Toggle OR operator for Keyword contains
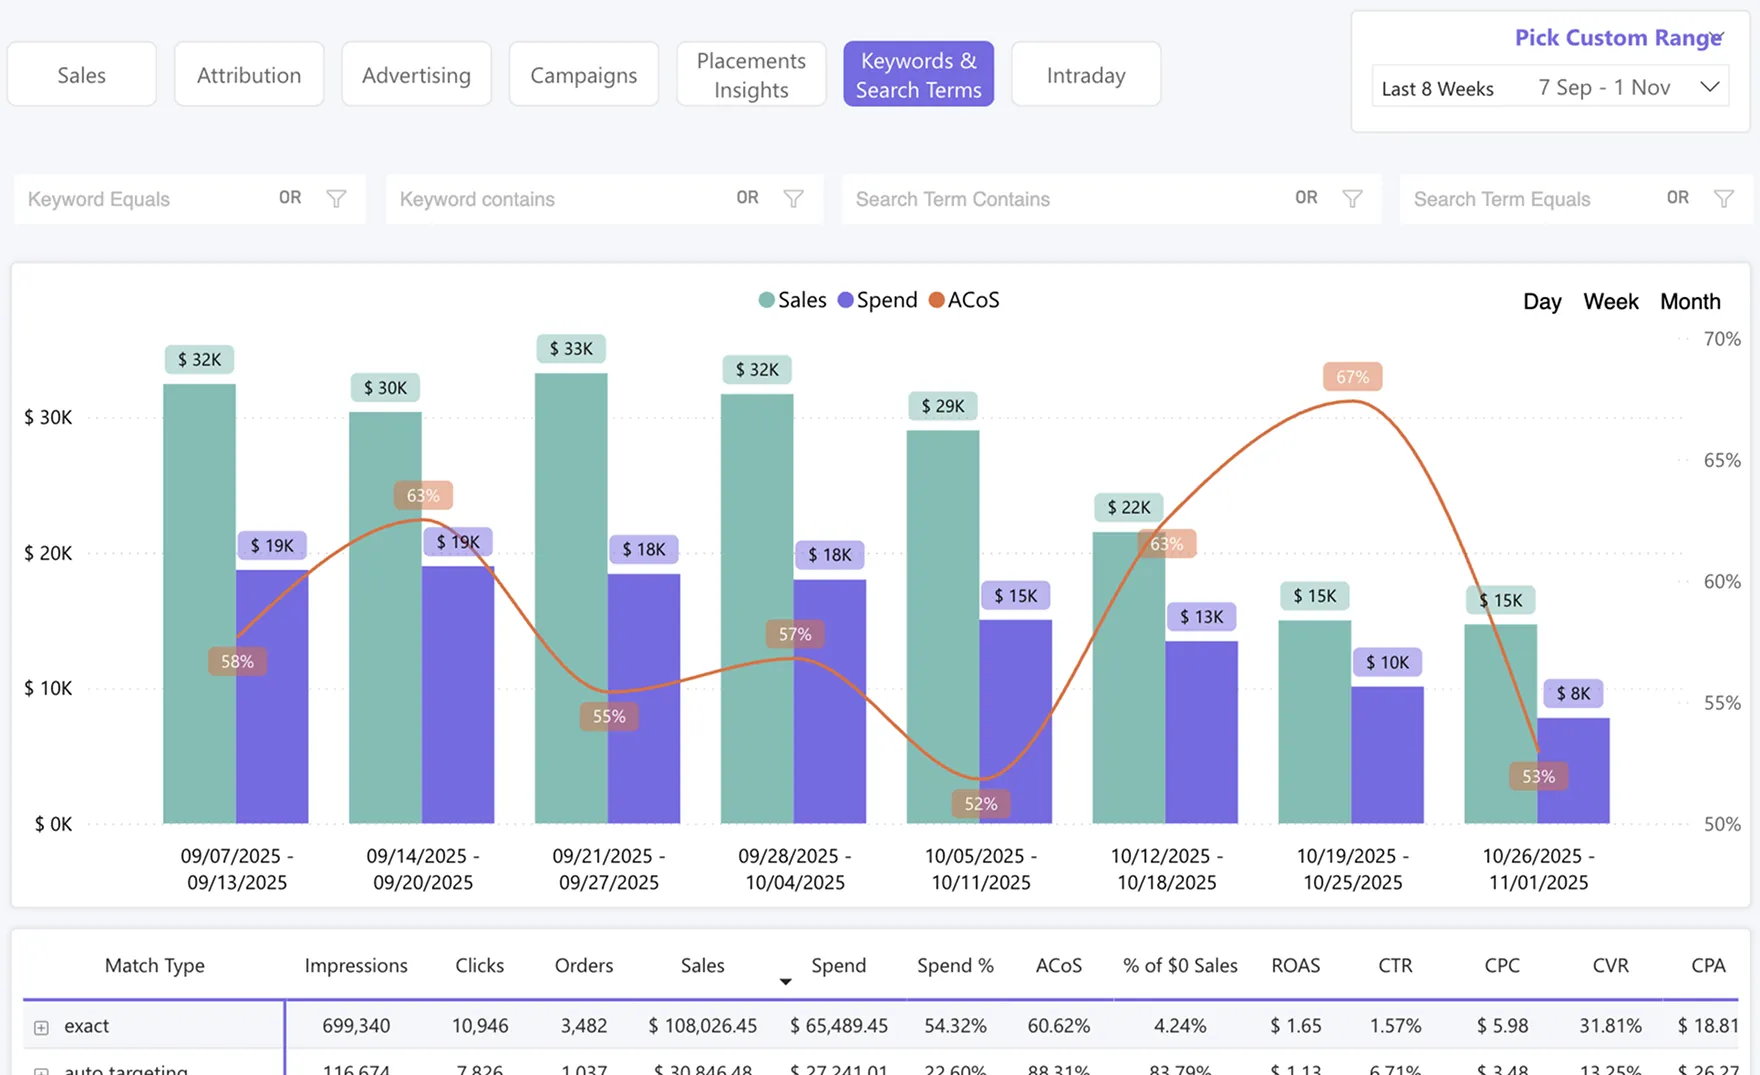Image resolution: width=1760 pixels, height=1075 pixels. (747, 198)
